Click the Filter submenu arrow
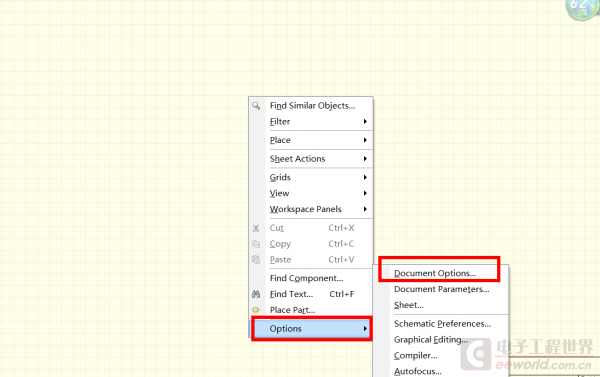Viewport: 600px width, 377px height. tap(365, 121)
